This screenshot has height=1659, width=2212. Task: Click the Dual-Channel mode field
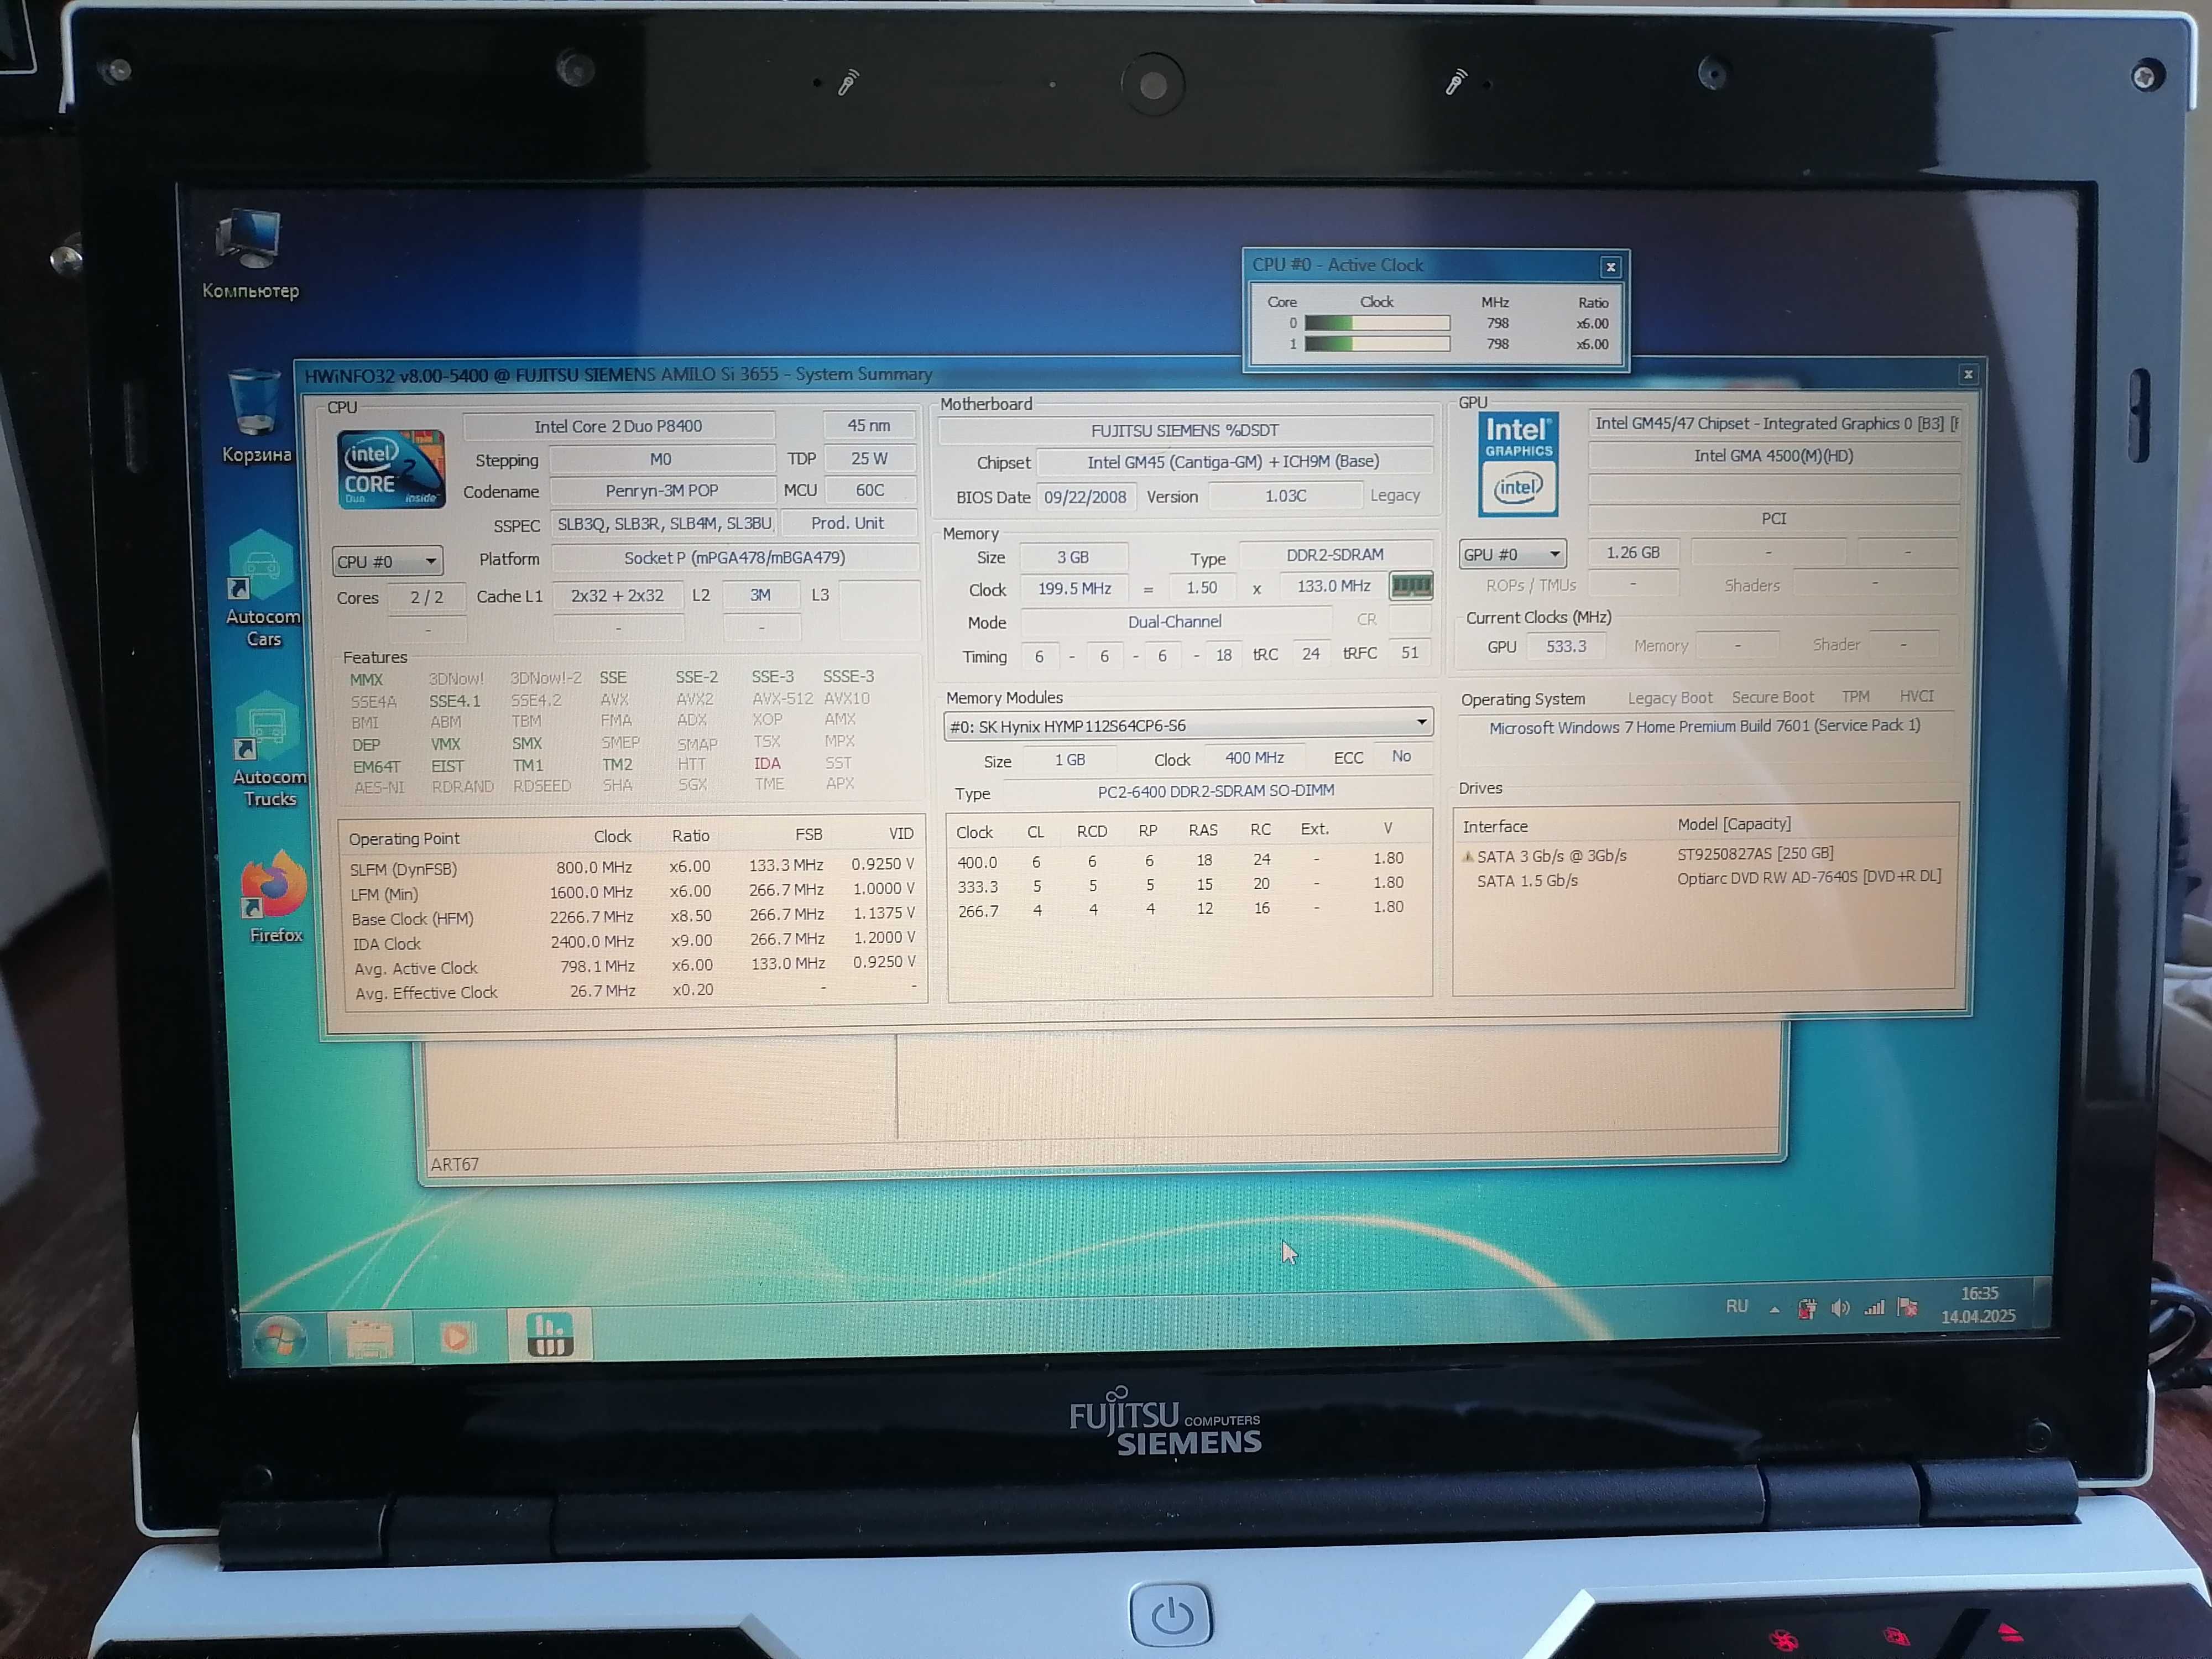tap(1175, 622)
